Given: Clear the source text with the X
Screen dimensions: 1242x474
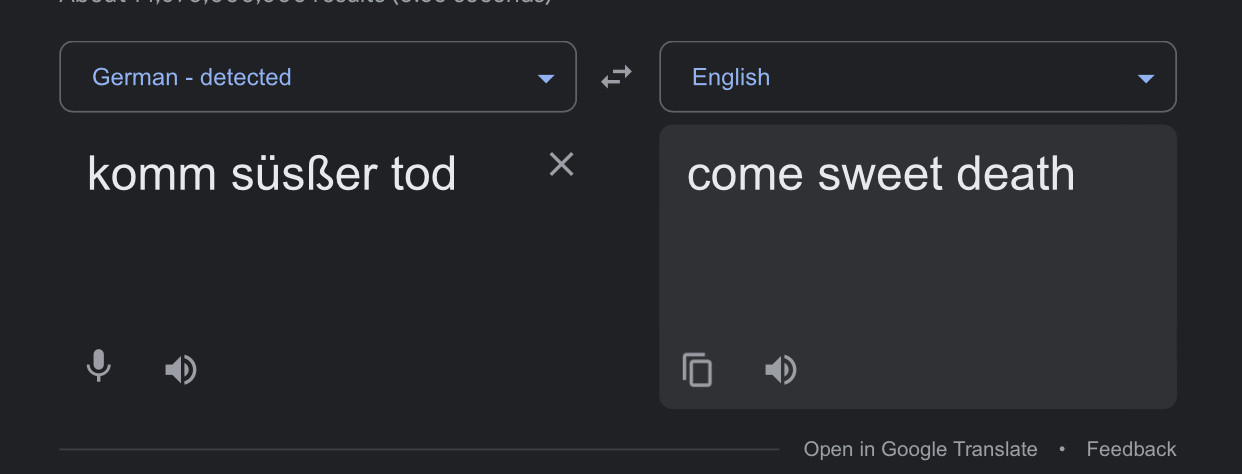Looking at the screenshot, I should coord(561,164).
